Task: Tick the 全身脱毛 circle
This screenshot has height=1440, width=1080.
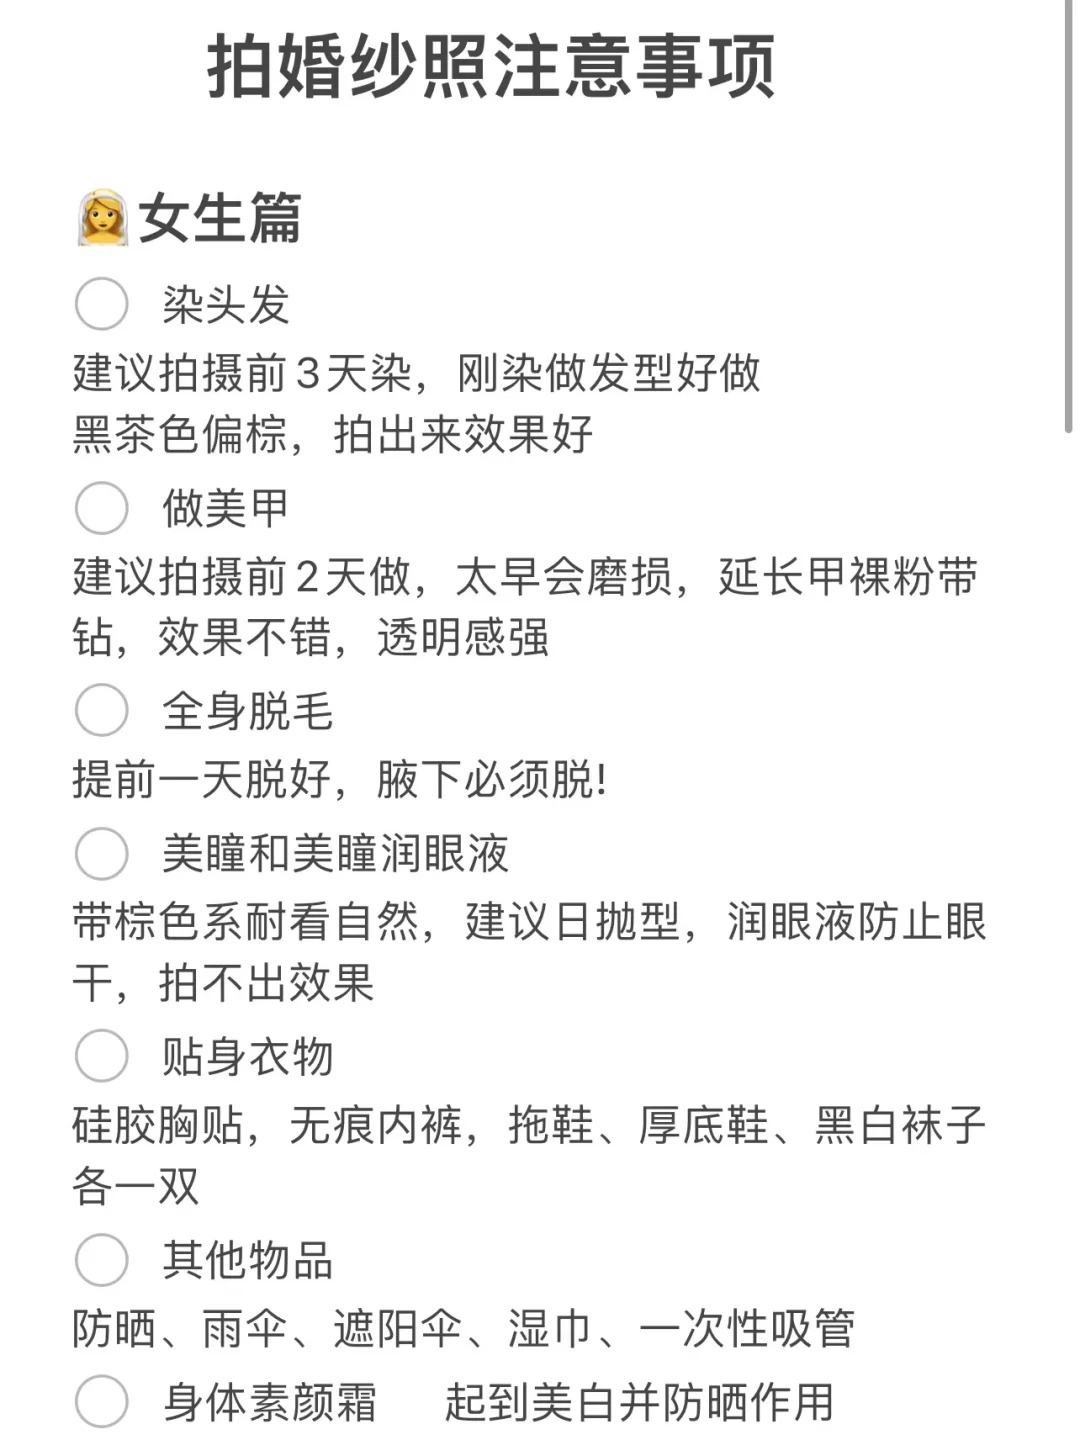Action: tap(101, 711)
